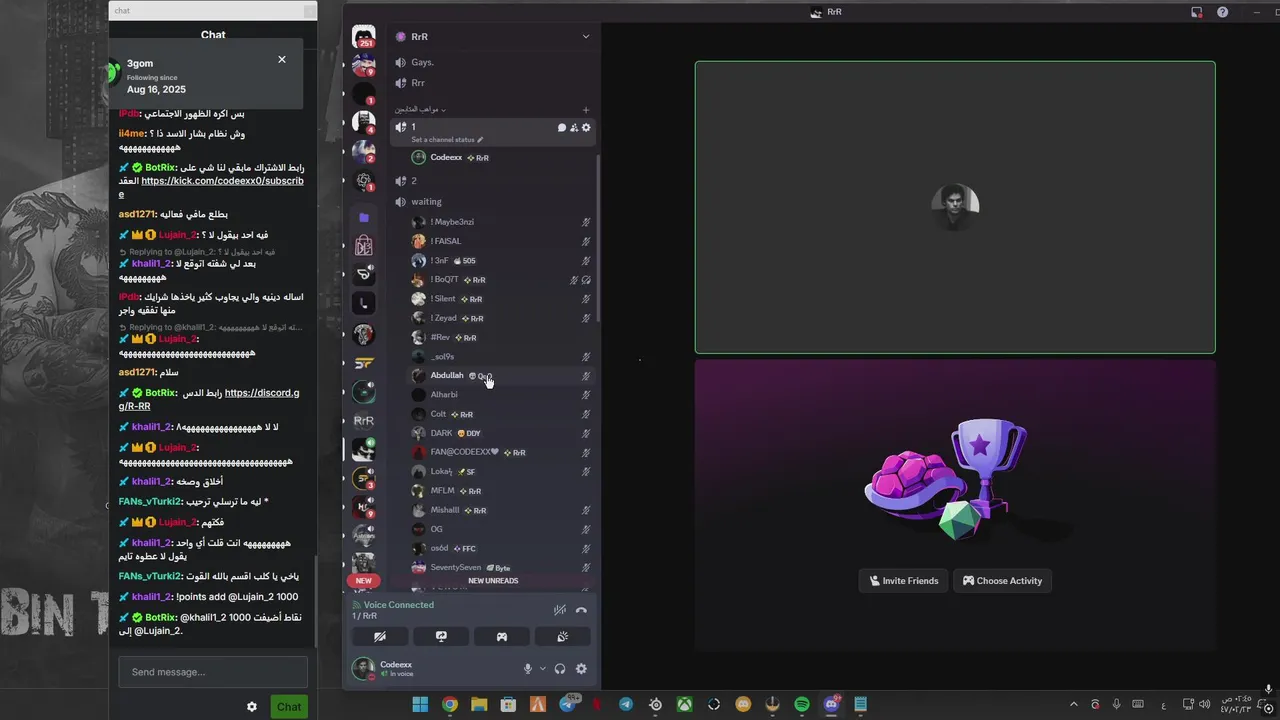Click the channel list scrollbar in Discord

tap(597, 239)
